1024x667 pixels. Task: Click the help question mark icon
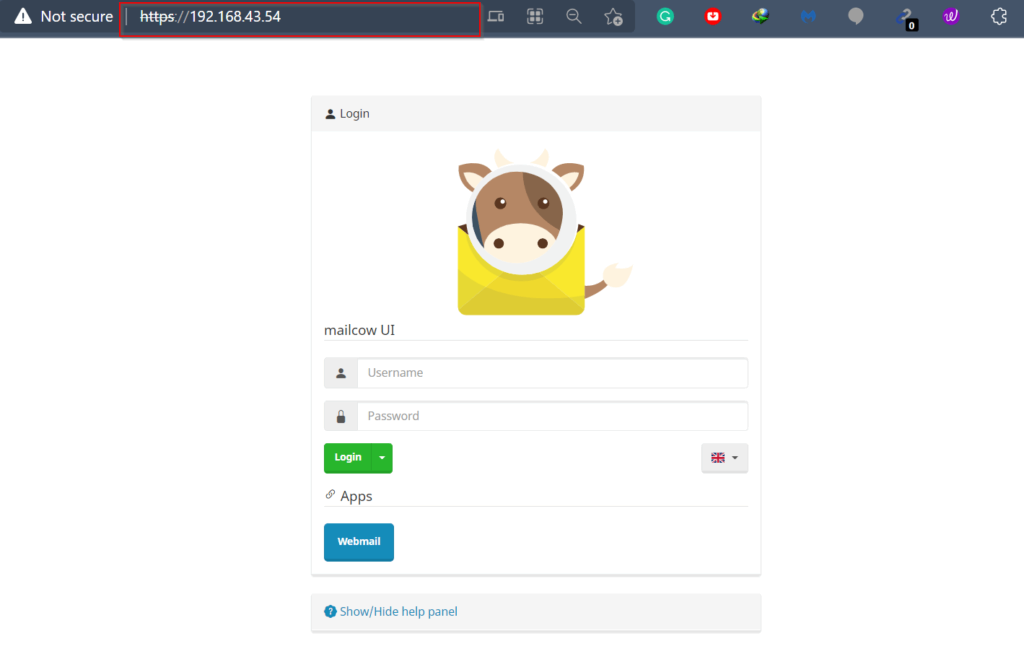tap(330, 611)
